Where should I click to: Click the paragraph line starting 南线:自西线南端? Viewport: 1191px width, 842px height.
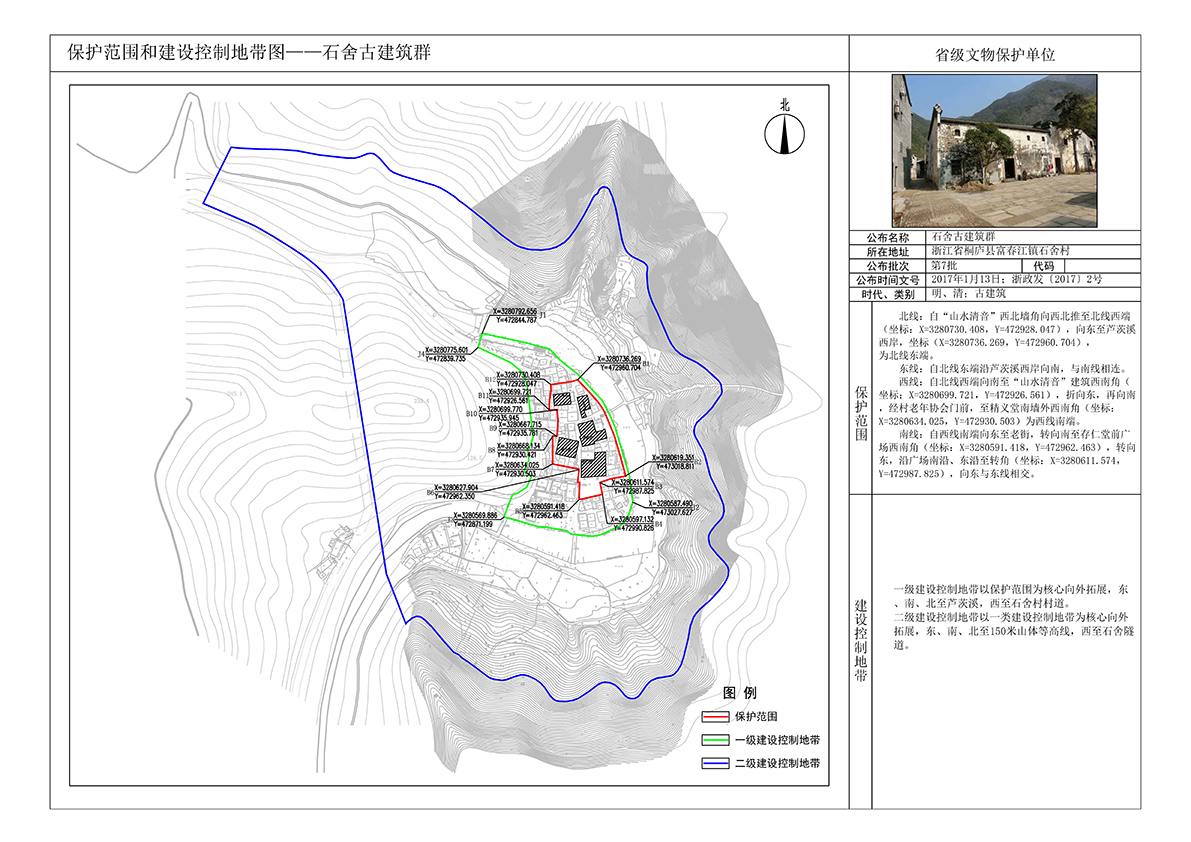[x=1015, y=434]
